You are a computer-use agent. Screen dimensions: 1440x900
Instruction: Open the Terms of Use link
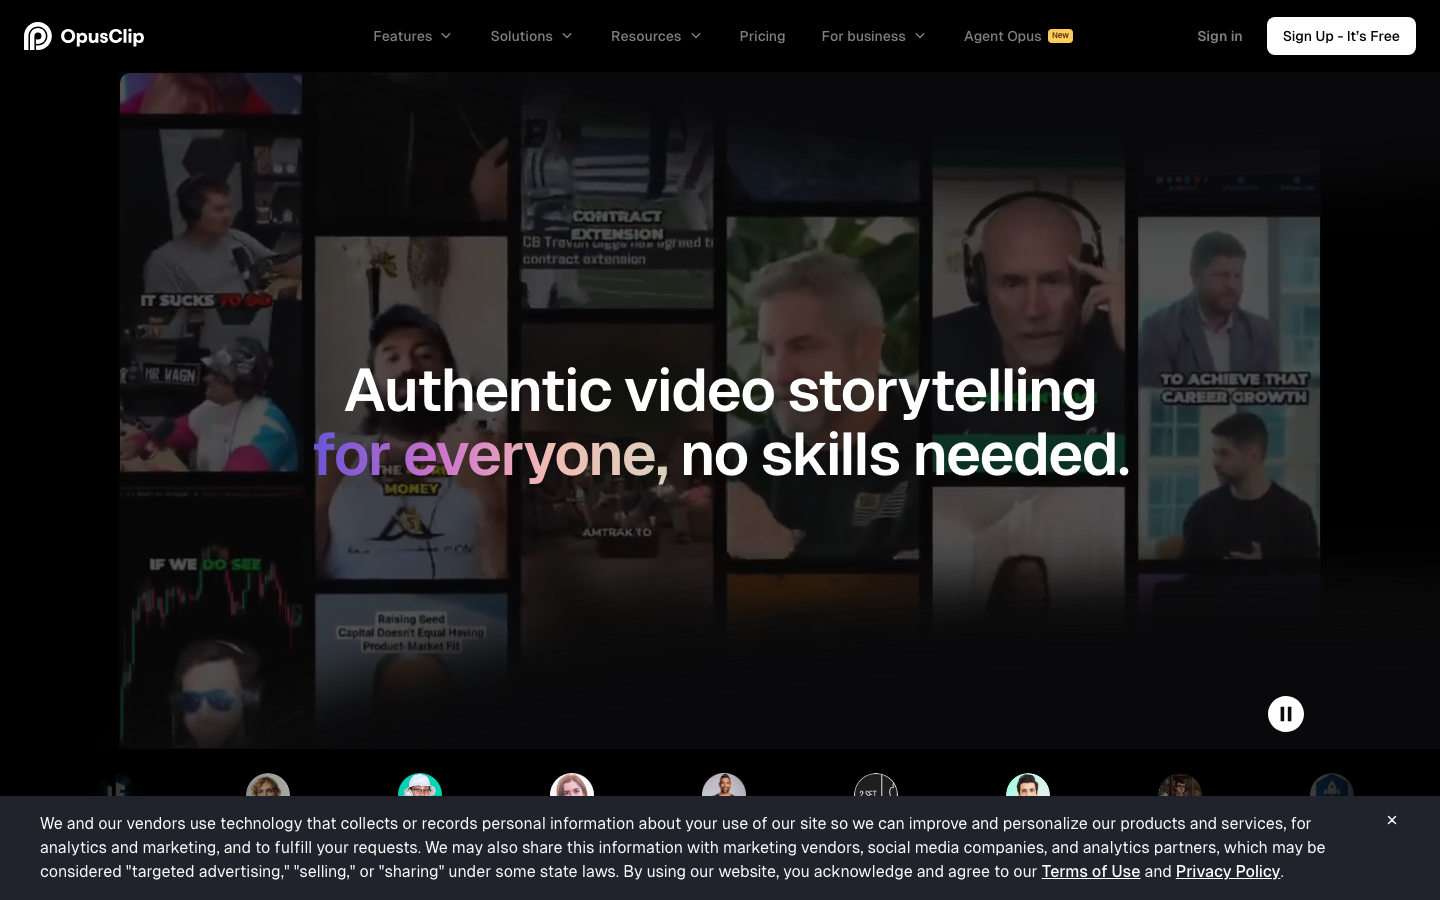(1090, 871)
